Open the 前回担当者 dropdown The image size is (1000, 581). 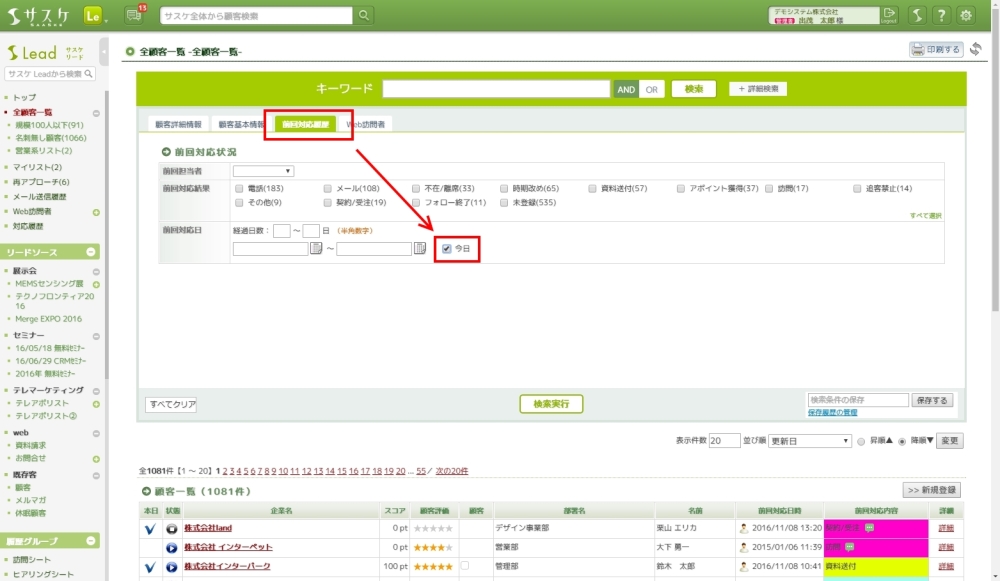pos(263,171)
